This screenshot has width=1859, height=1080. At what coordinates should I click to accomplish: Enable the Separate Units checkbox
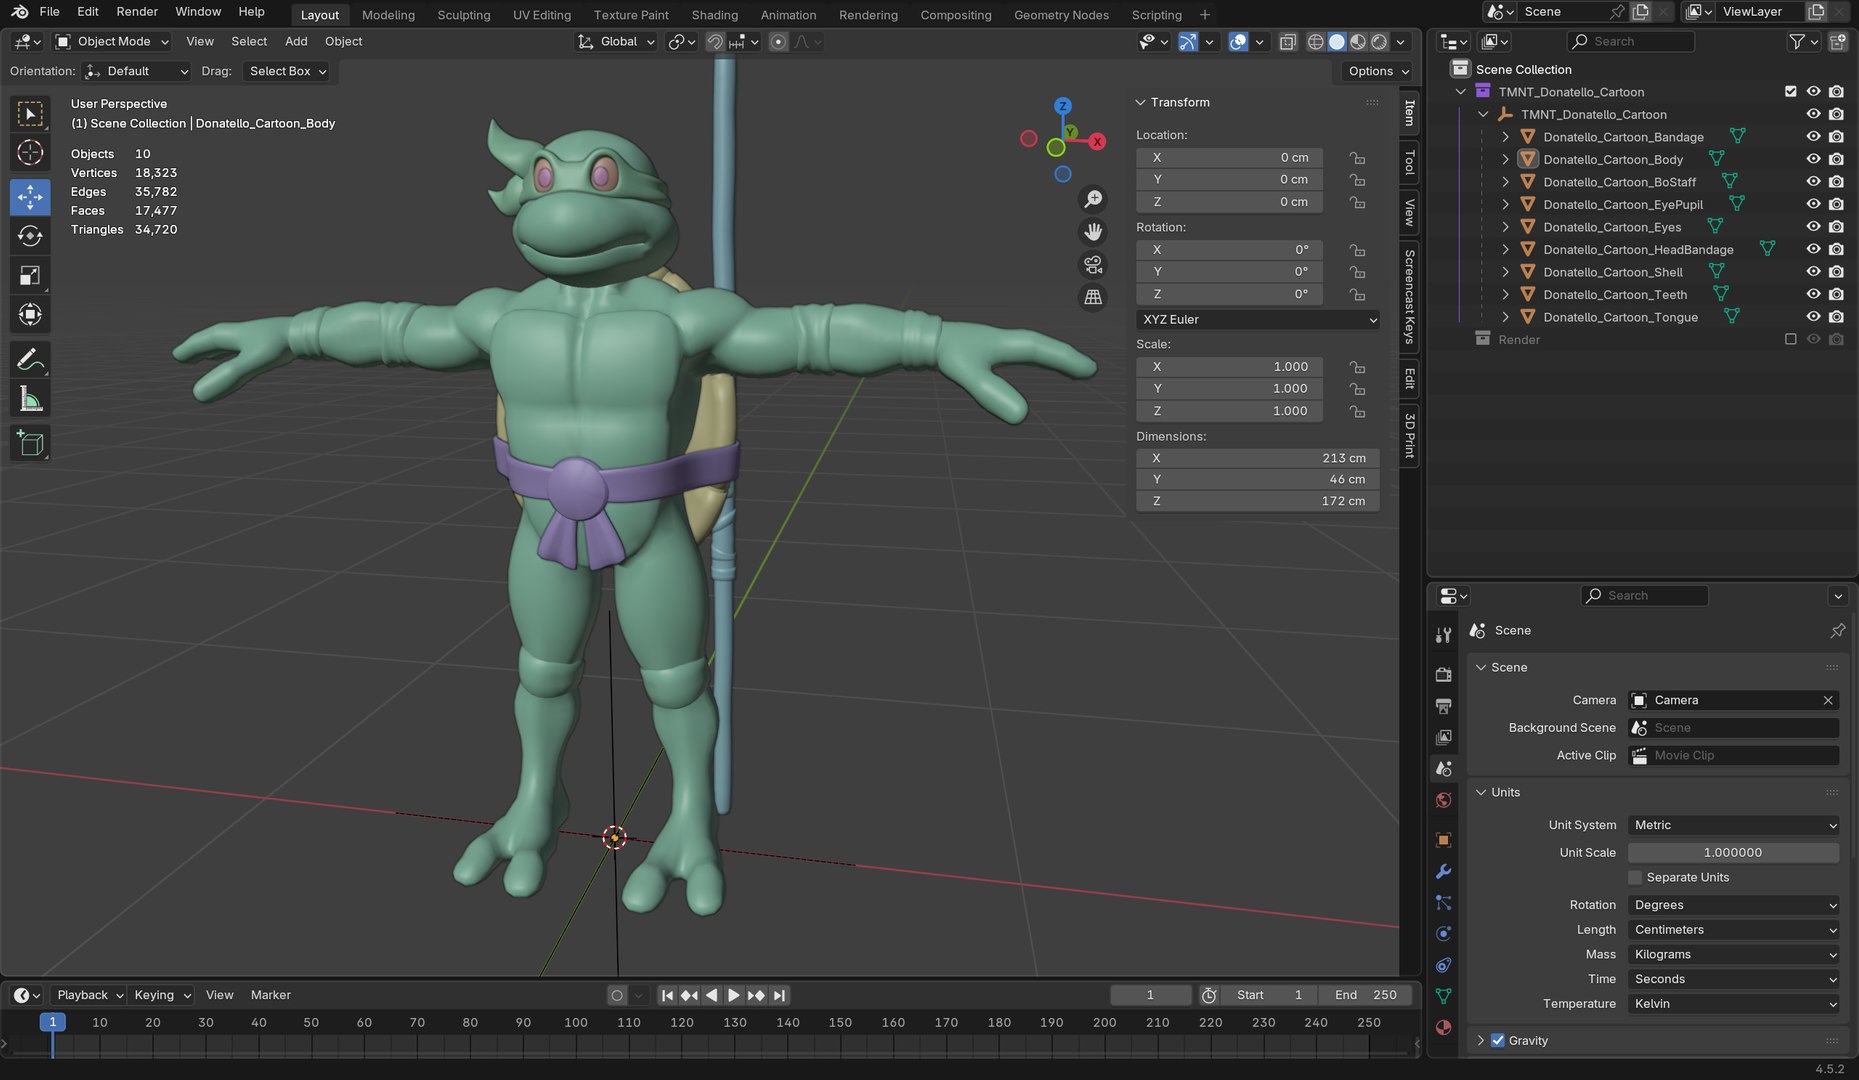[1635, 878]
